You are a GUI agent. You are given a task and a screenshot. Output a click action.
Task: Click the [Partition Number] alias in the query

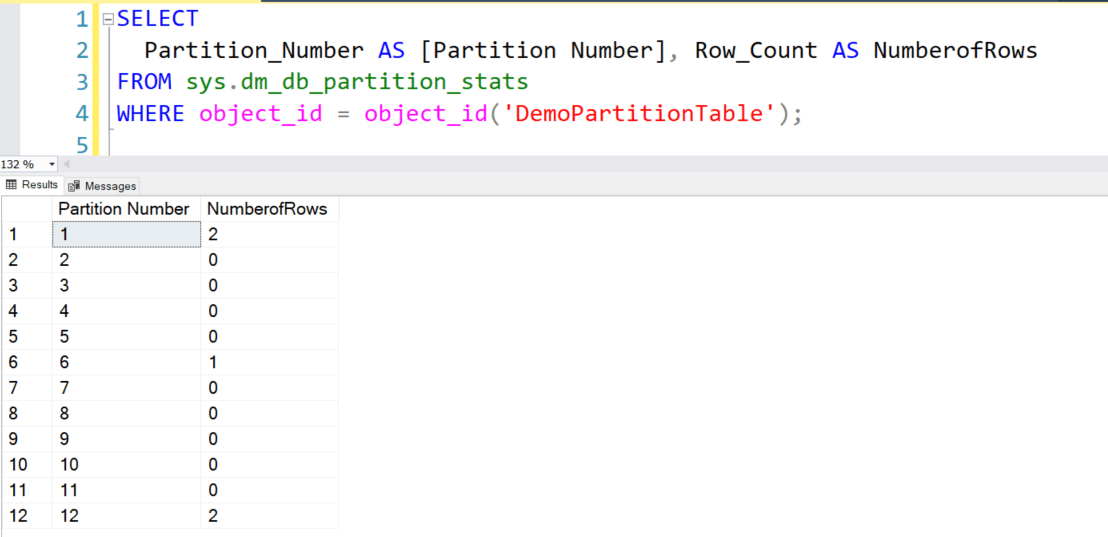pyautogui.click(x=543, y=51)
